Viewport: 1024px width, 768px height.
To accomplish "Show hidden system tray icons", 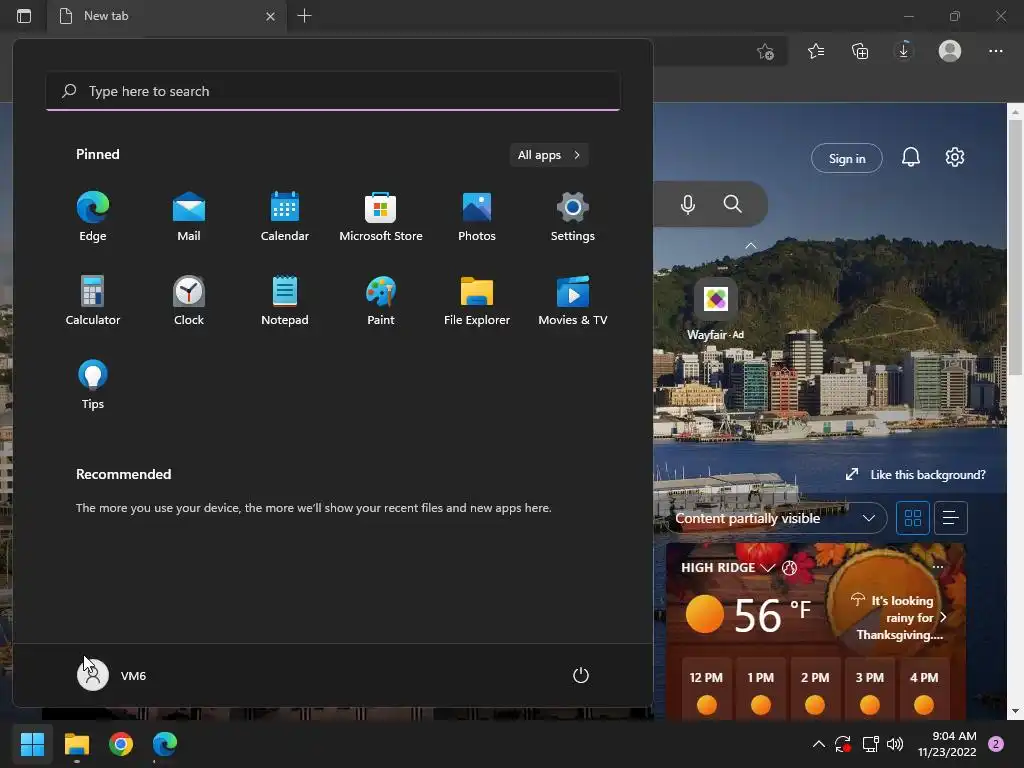I will pos(818,744).
